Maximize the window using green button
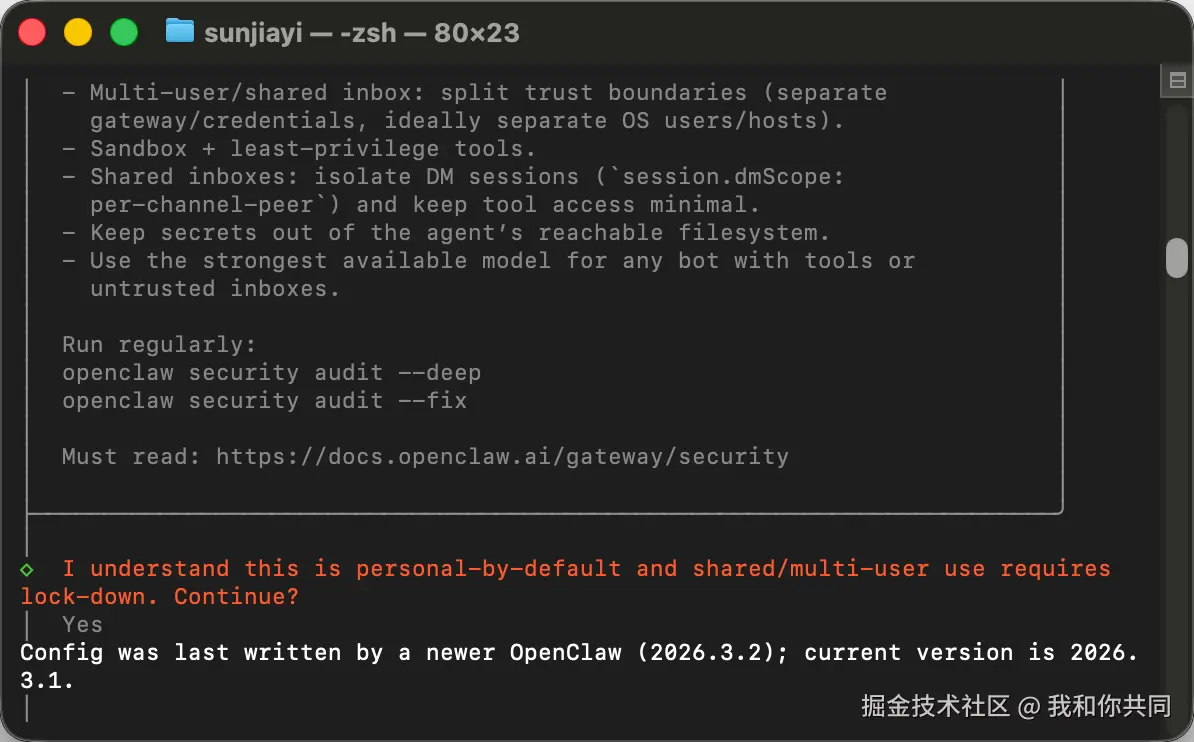 tap(124, 32)
